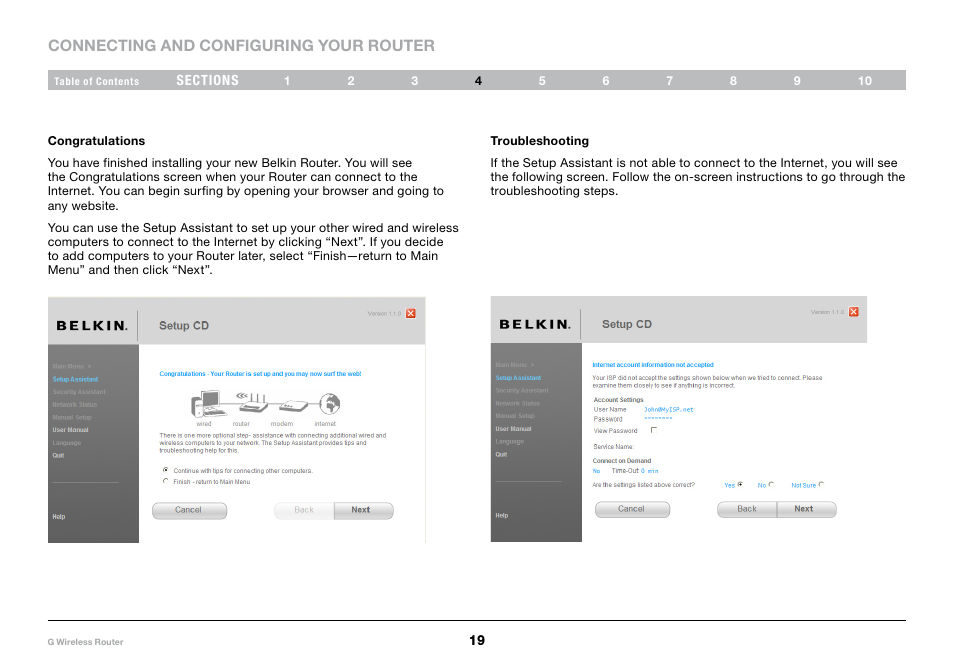954x668 pixels.
Task: Click Back in the troubleshooting window
Action: [x=747, y=509]
